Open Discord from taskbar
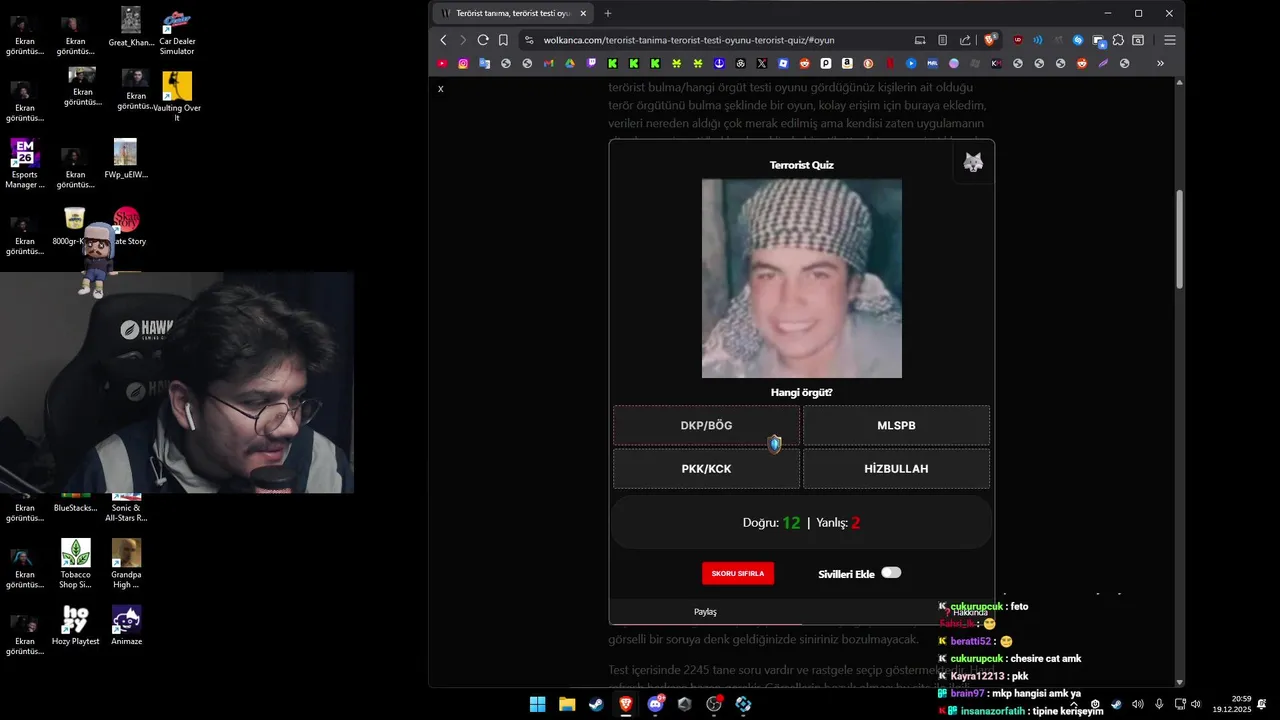1280x720 pixels. click(655, 704)
